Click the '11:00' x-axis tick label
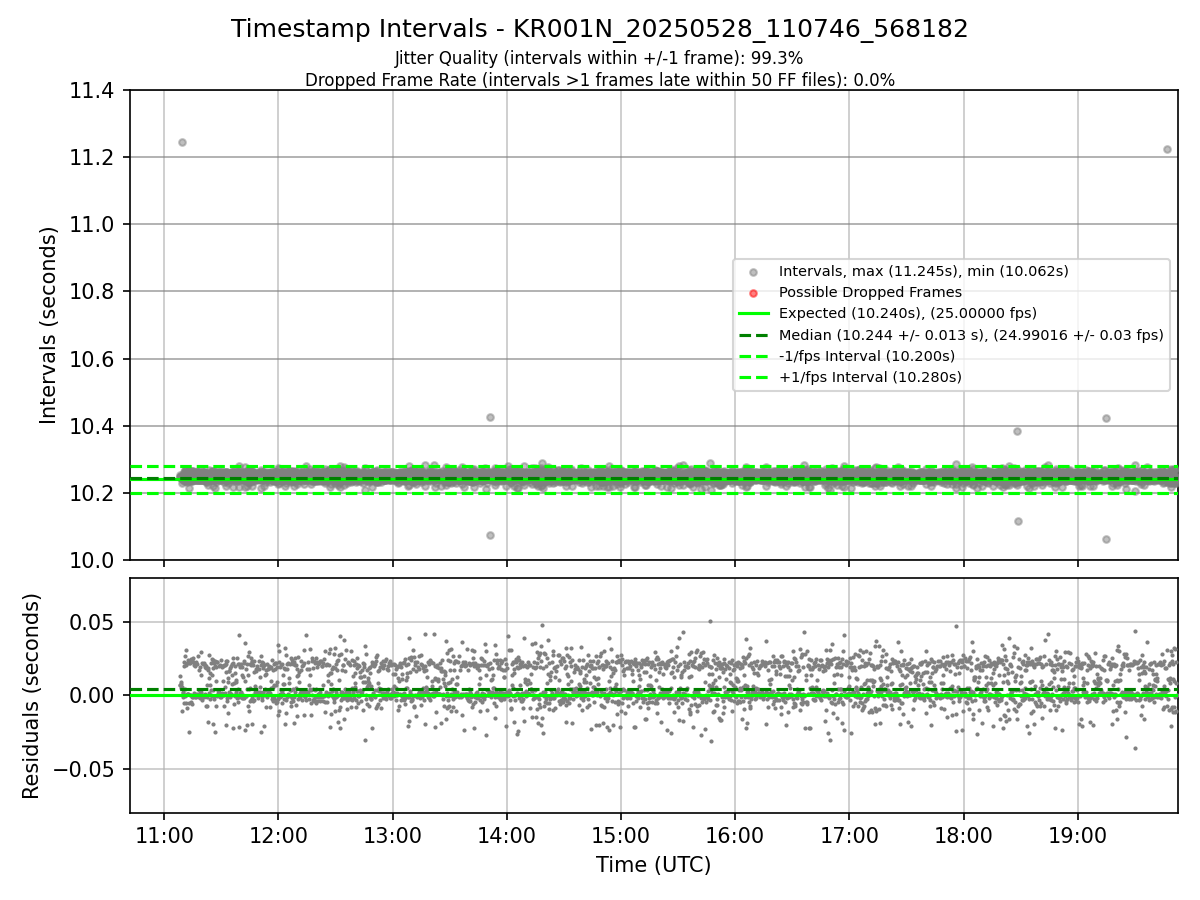Viewport: 1200px width, 900px height. tap(164, 834)
